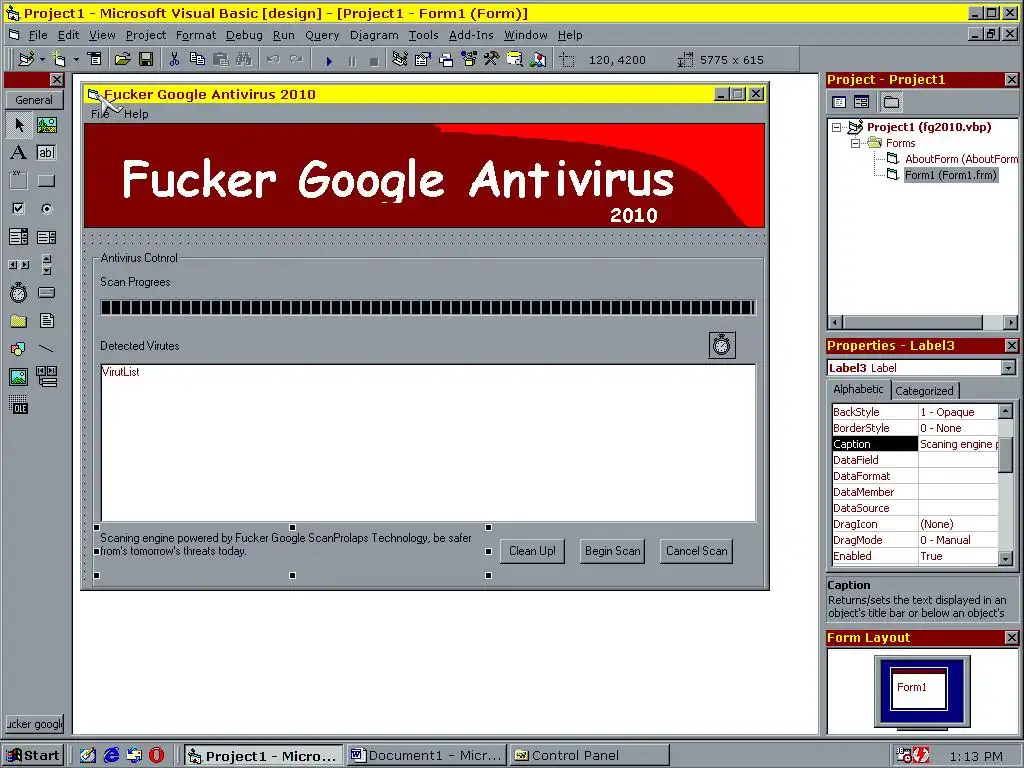Image resolution: width=1024 pixels, height=768 pixels.
Task: Click the Begin Scan button
Action: 613,551
